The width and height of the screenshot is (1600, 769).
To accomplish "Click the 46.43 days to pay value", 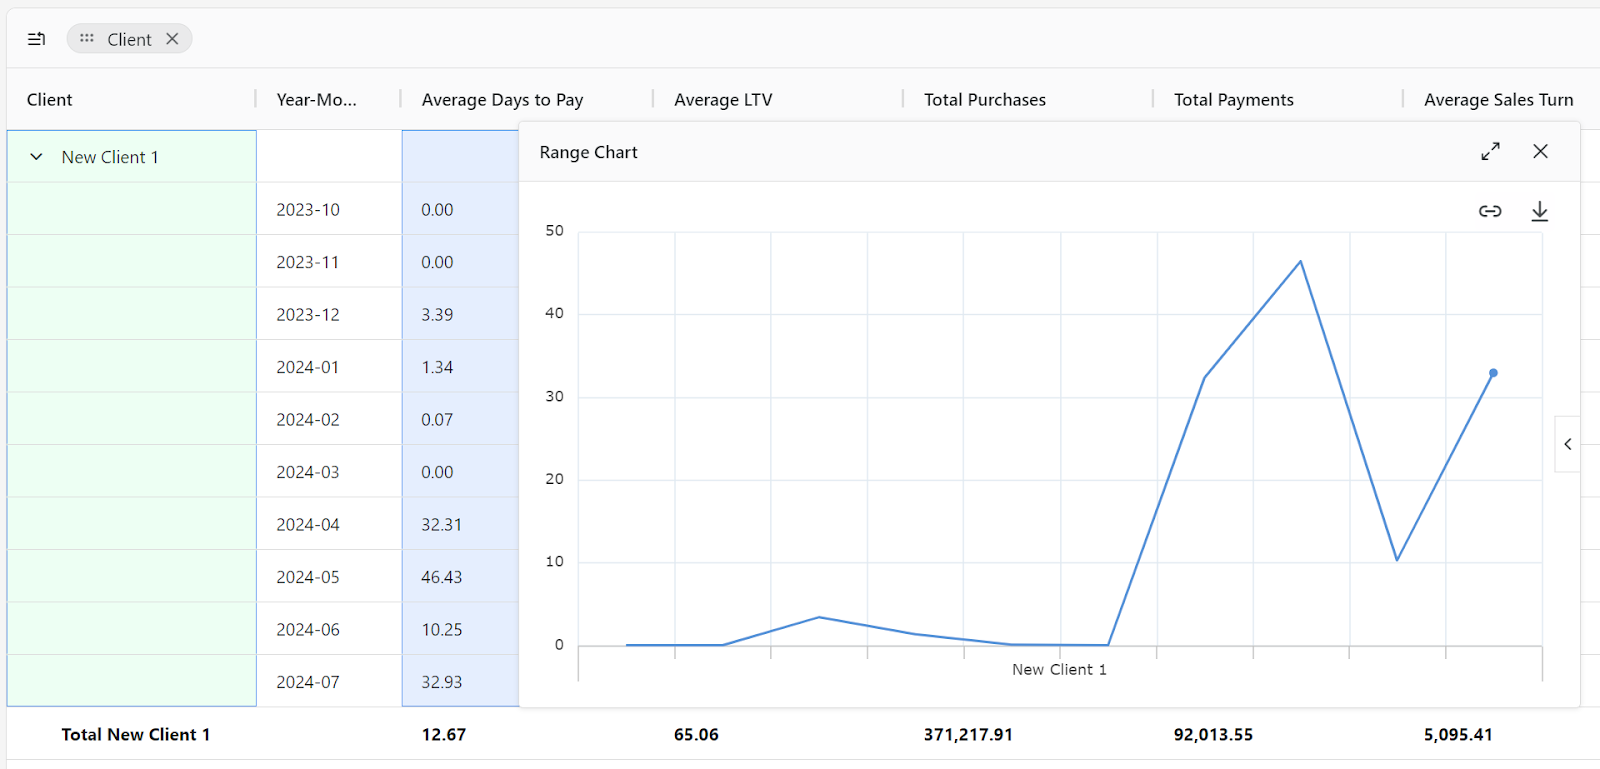I will click(441, 577).
